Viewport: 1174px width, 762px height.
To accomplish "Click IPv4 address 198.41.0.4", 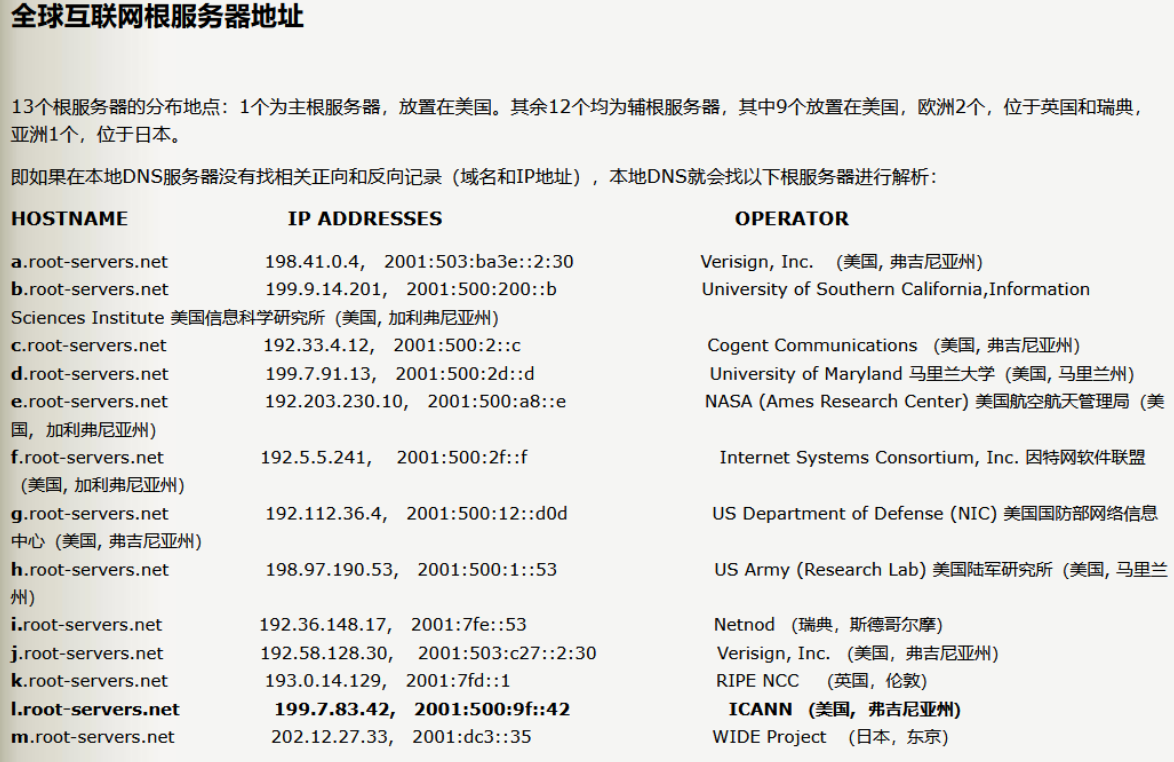I will point(314,262).
